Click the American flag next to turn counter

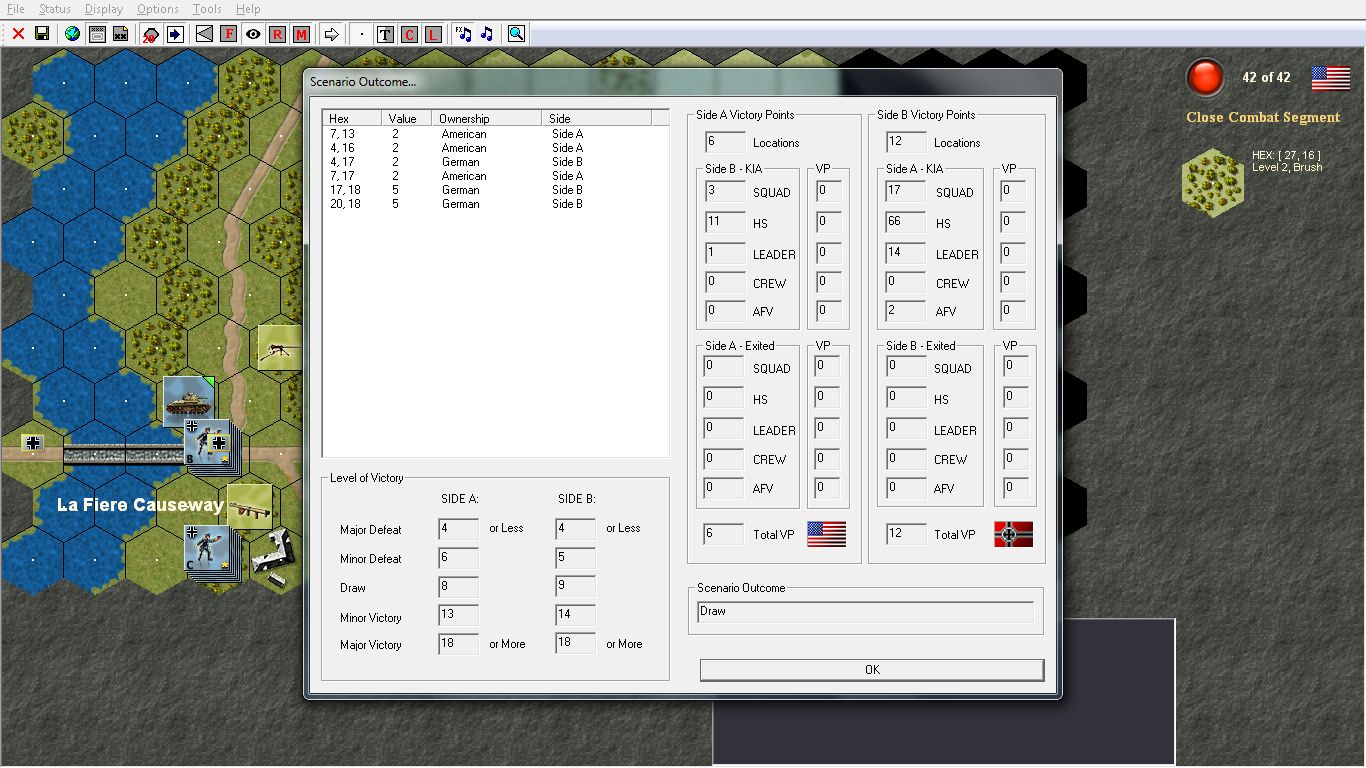coord(1330,78)
